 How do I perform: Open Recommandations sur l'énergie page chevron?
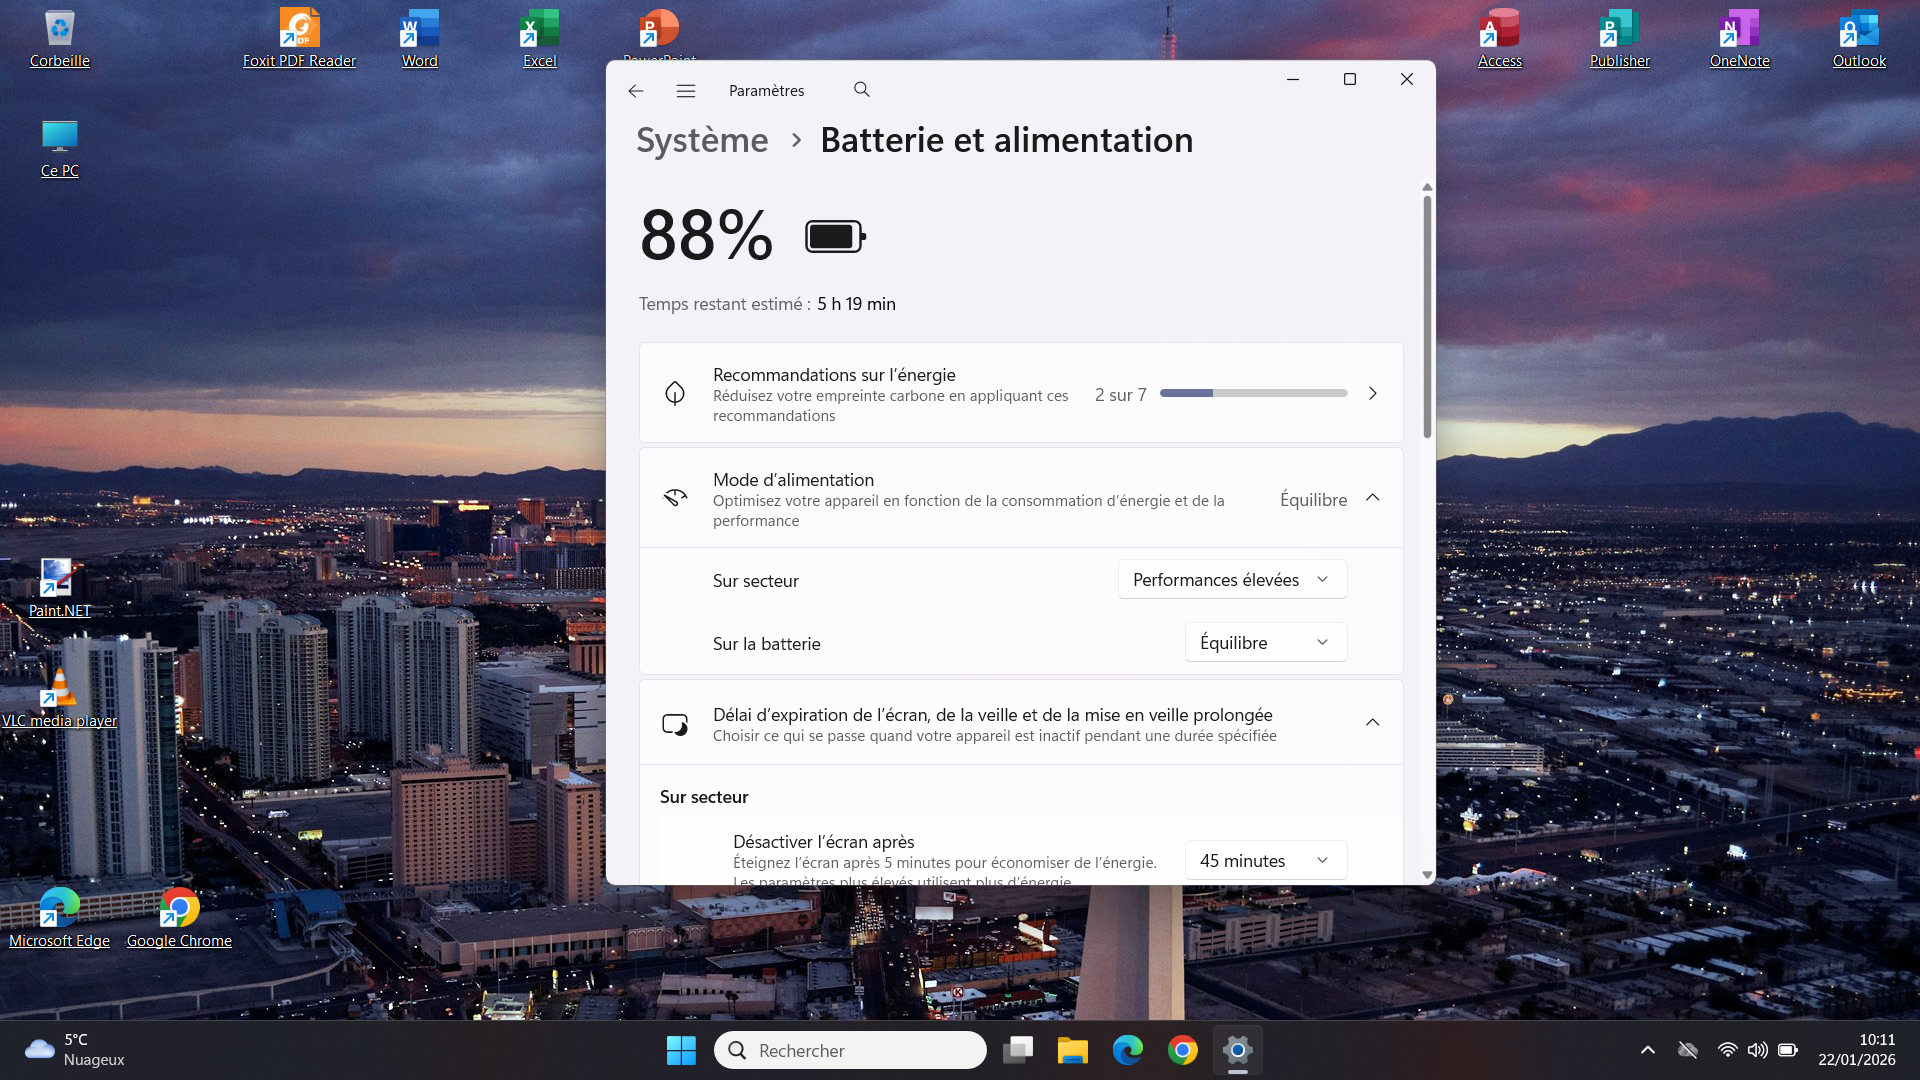[x=1373, y=394]
